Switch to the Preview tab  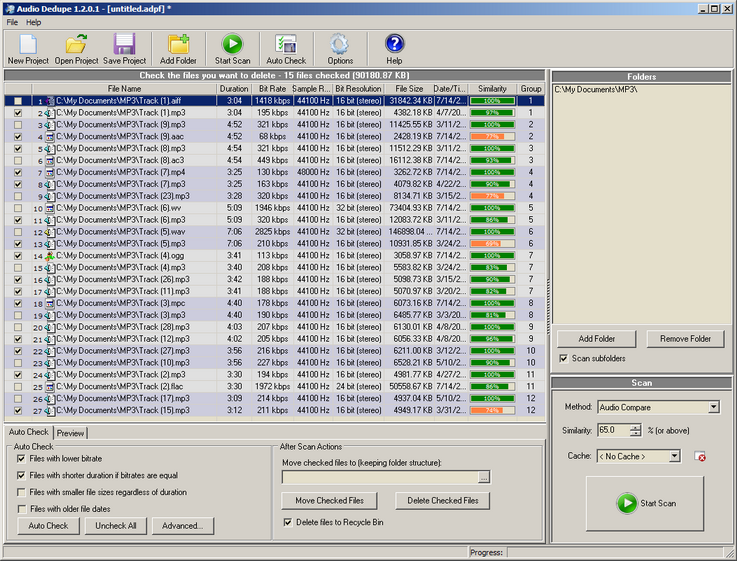(x=70, y=433)
